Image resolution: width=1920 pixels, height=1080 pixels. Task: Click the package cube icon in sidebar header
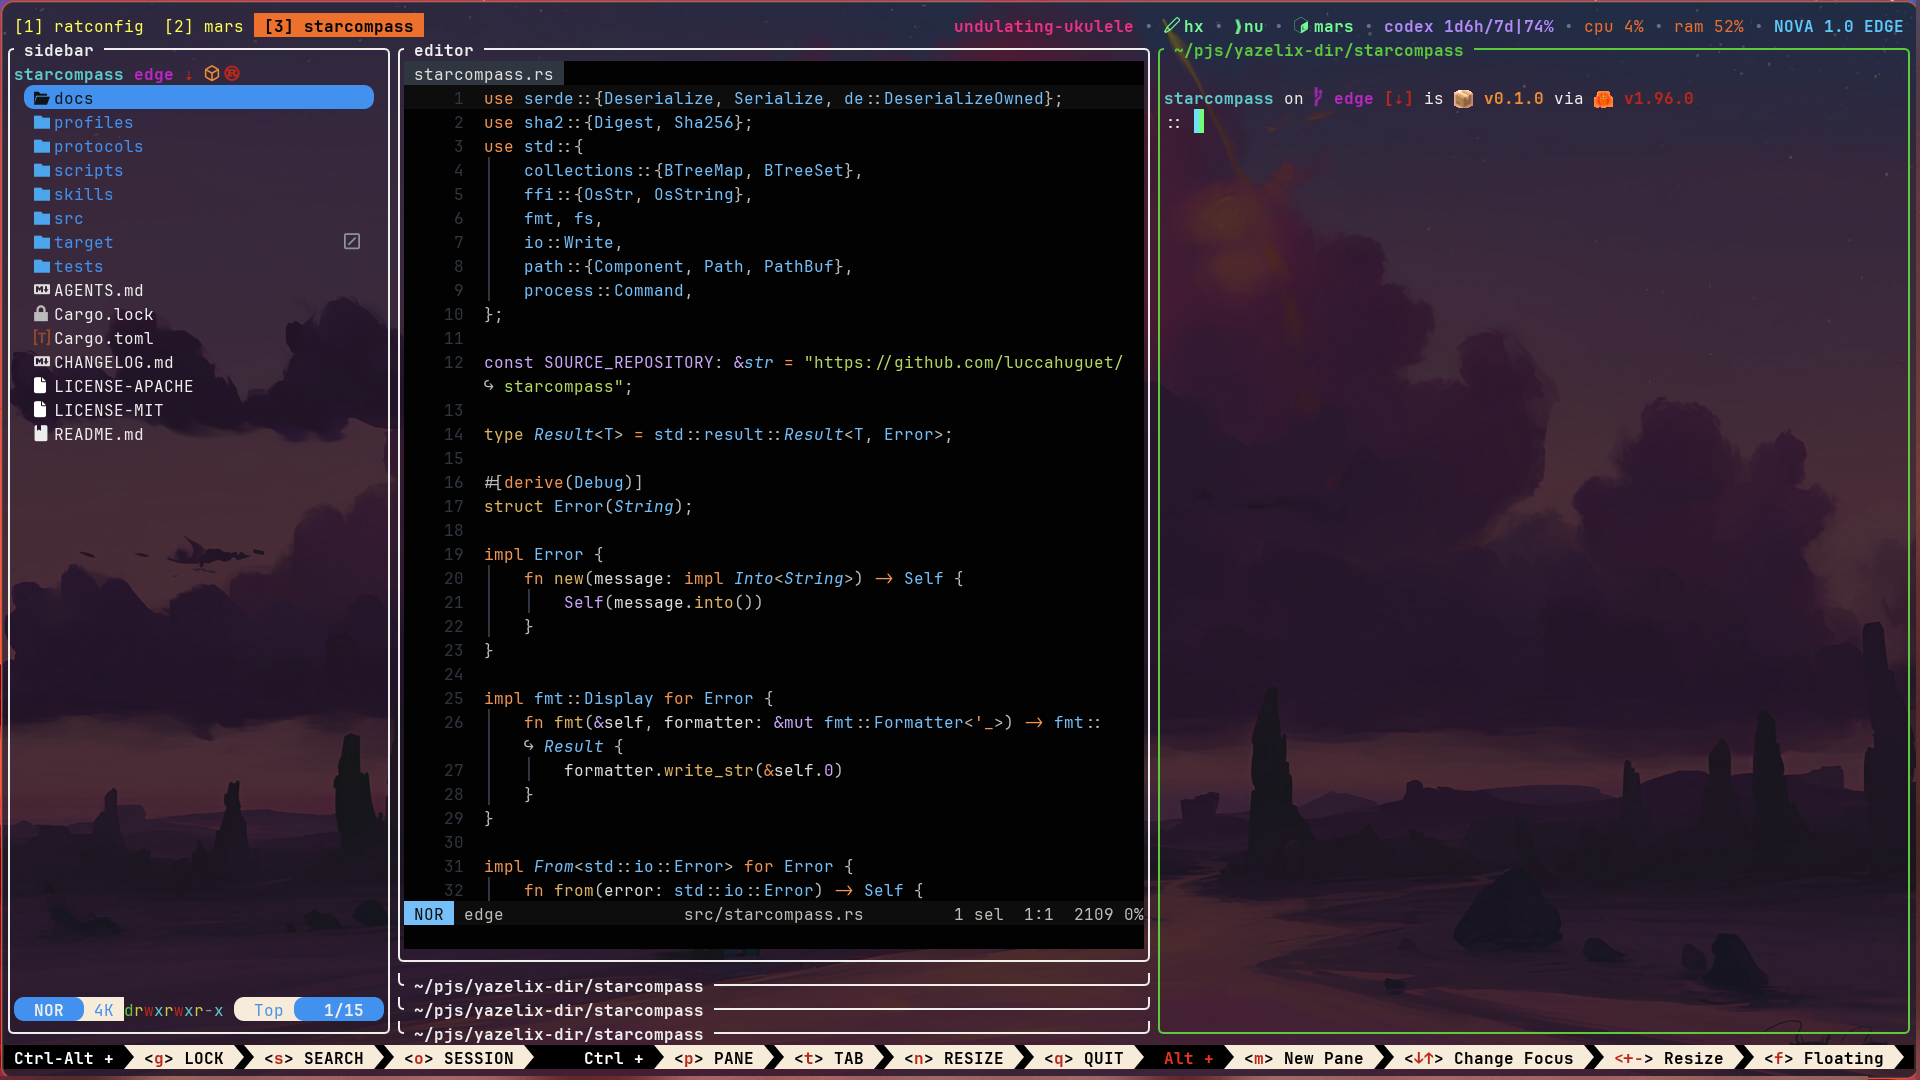tap(212, 74)
